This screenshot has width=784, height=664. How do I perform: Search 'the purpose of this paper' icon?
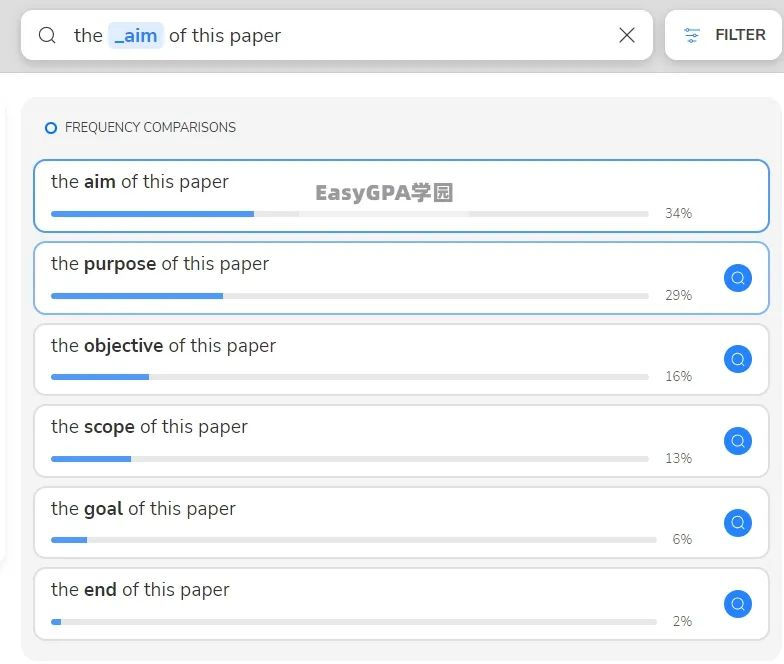(x=738, y=278)
